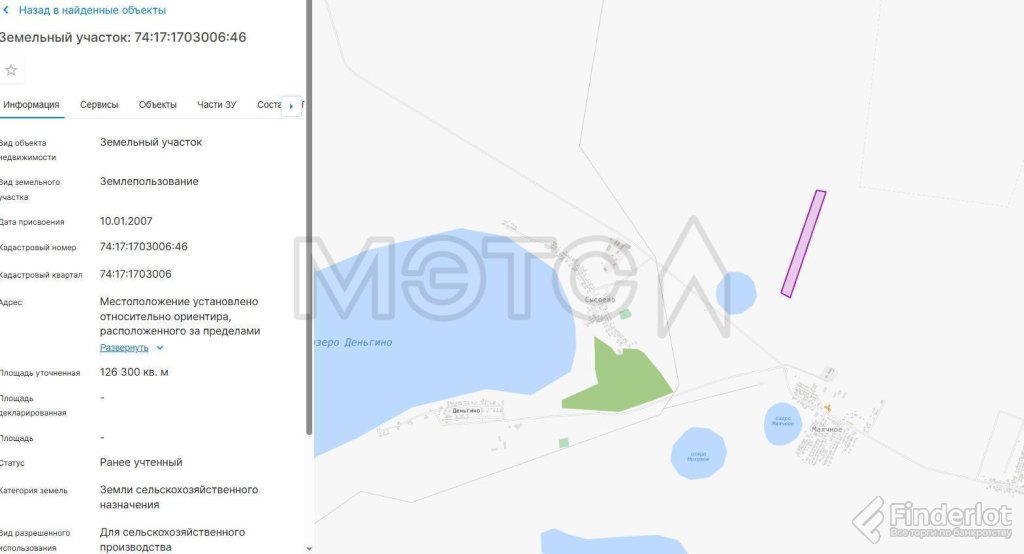Click tabs scroll-right arrow icon
The width and height of the screenshot is (1024, 554).
tap(291, 106)
